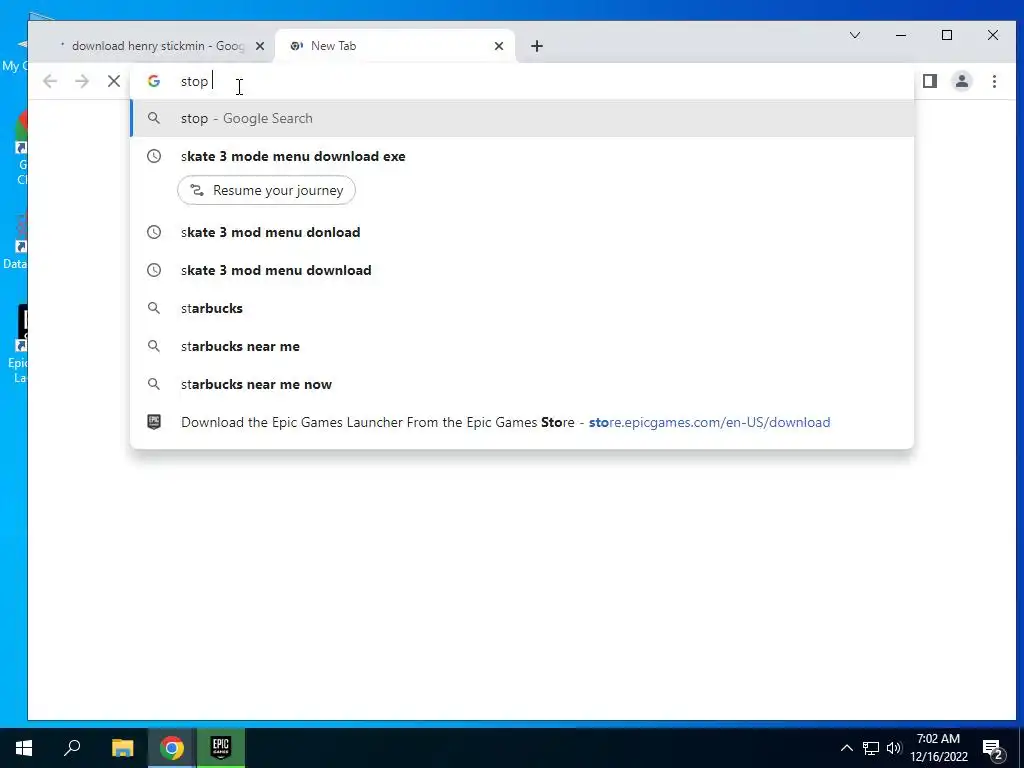
Task: Open the side panel icon
Action: (x=930, y=81)
